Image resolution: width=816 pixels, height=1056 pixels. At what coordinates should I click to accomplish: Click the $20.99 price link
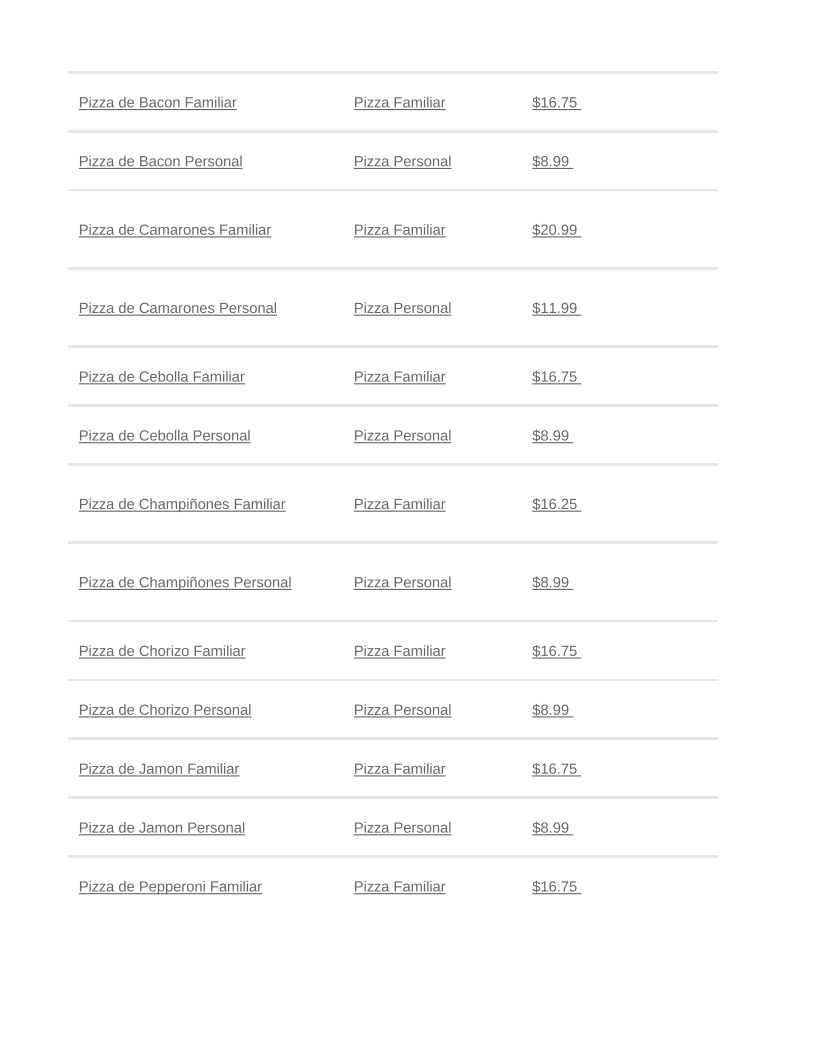pyautogui.click(x=555, y=230)
